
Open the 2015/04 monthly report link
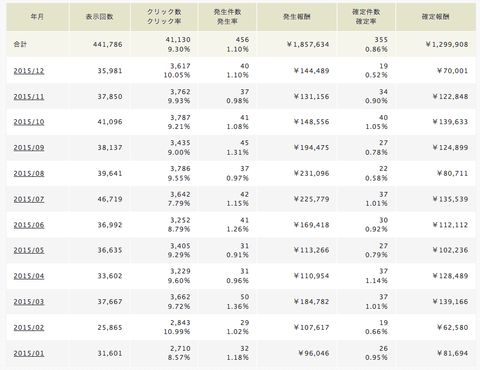pos(29,276)
